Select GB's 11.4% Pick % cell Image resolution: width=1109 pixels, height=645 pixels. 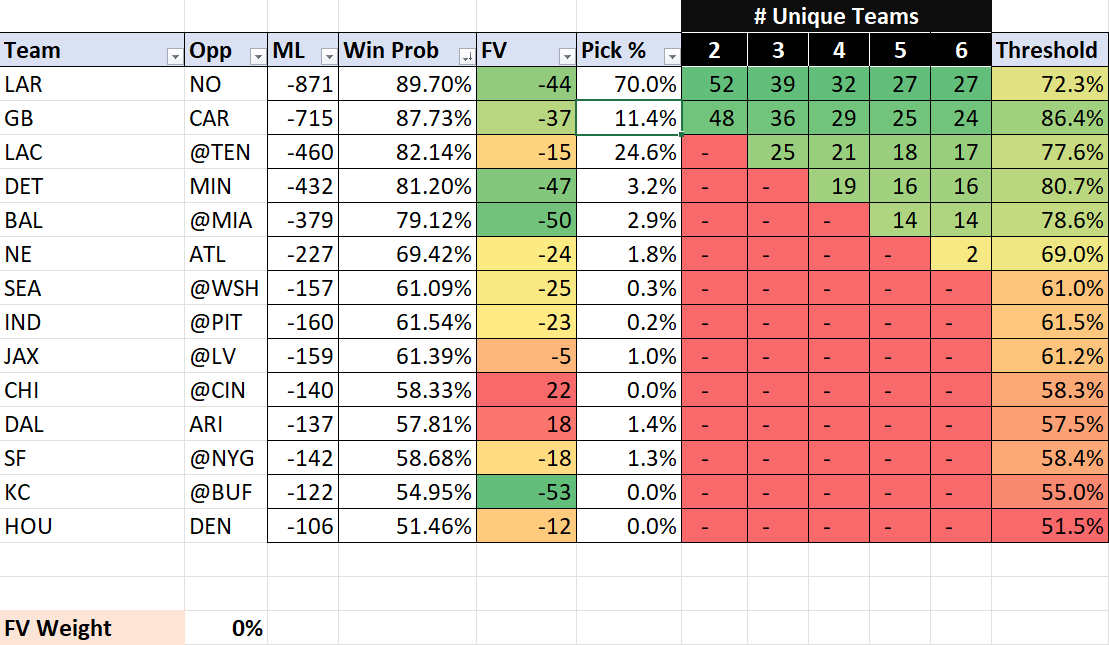[629, 118]
